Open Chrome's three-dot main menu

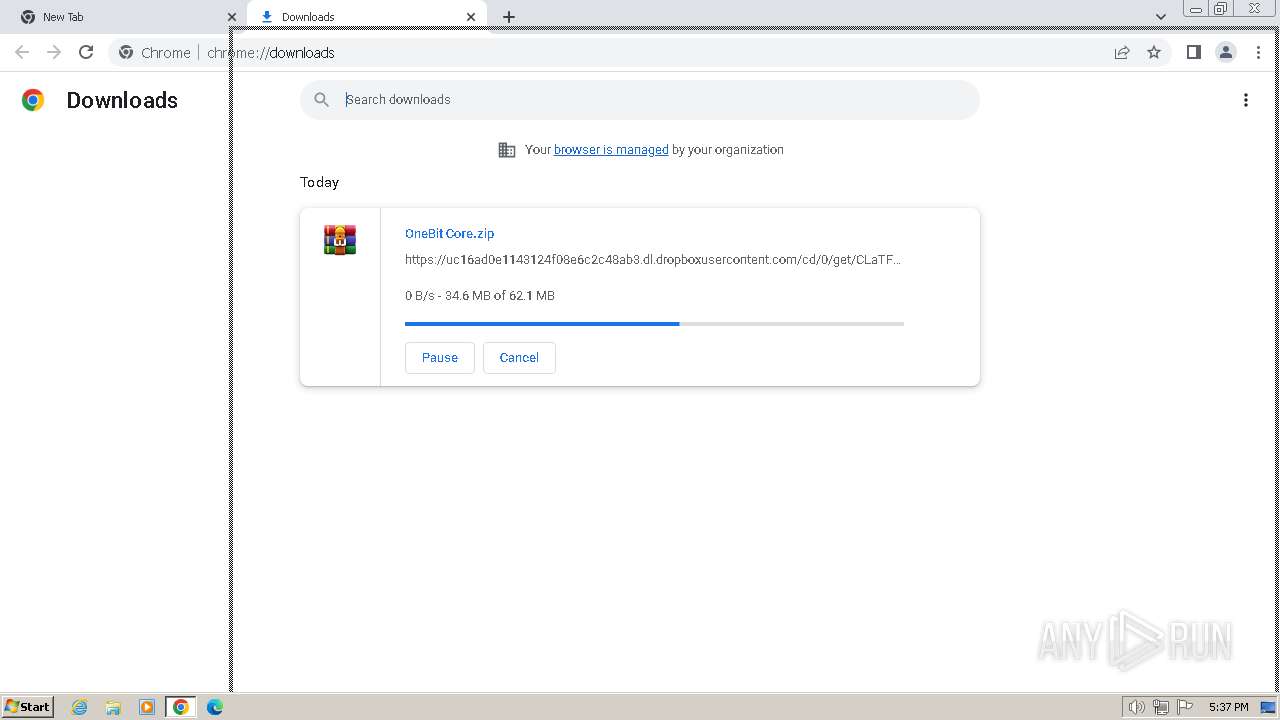1258,52
